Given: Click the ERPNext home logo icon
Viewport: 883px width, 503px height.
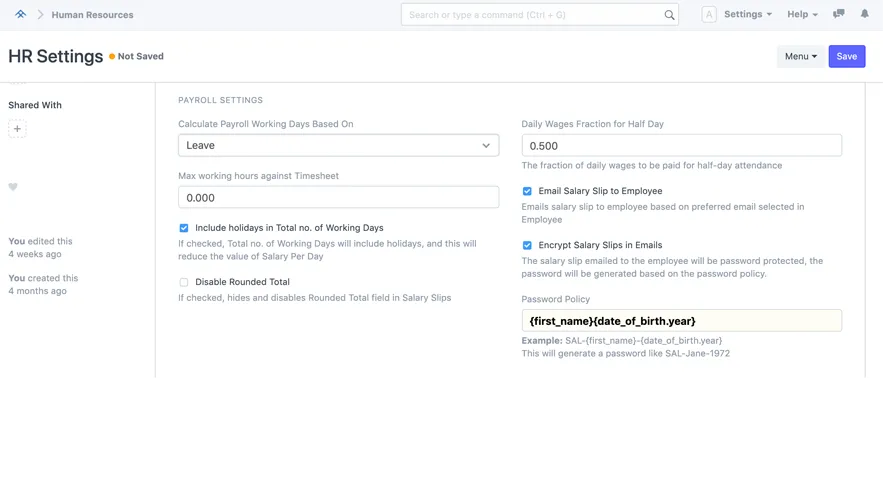Looking at the screenshot, I should (20, 14).
